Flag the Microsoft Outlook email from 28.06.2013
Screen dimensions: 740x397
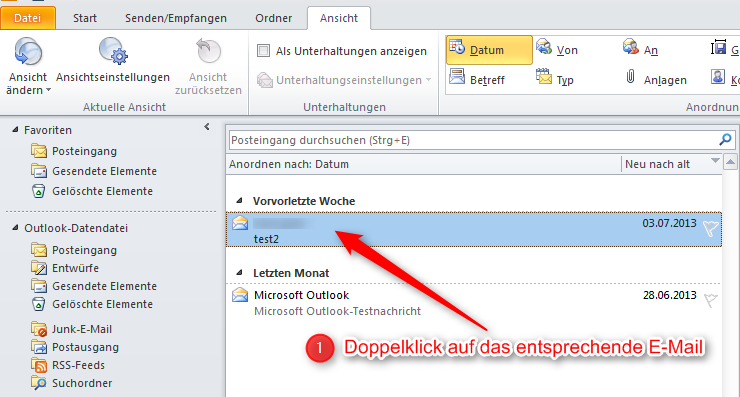[x=710, y=300]
